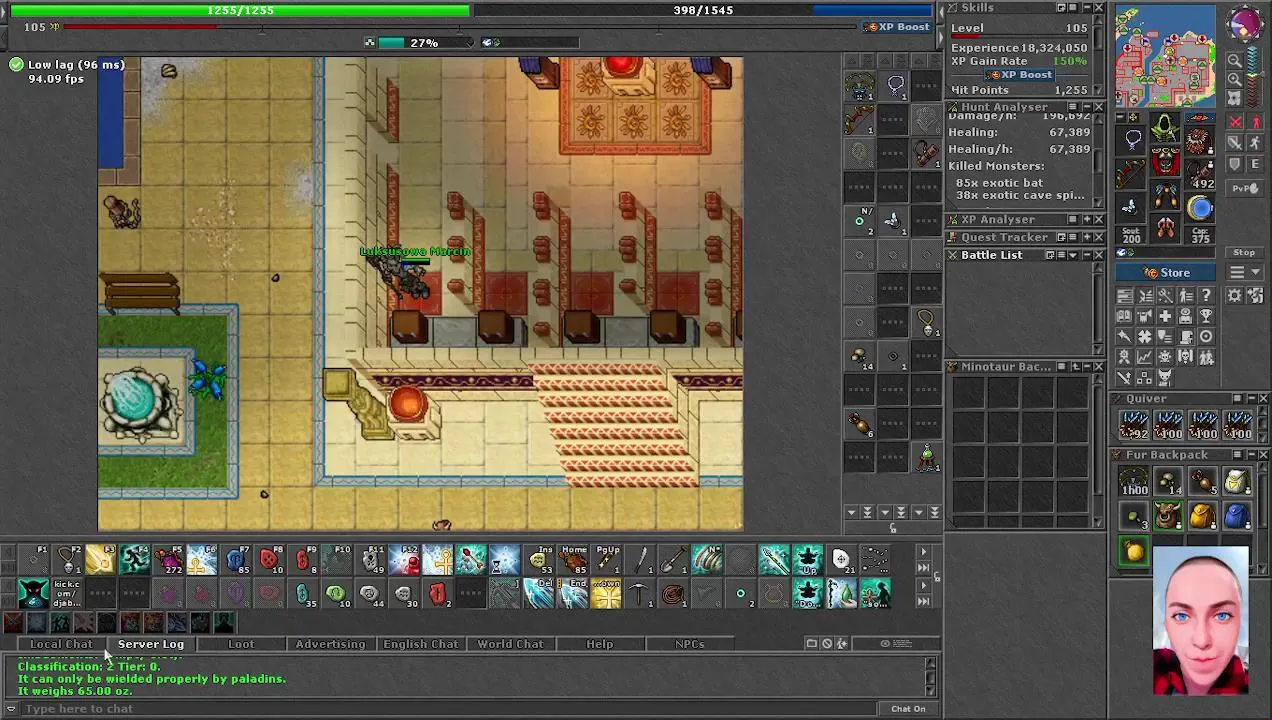Switch to the Advertising tab
This screenshot has height=720, width=1272.
(x=330, y=644)
